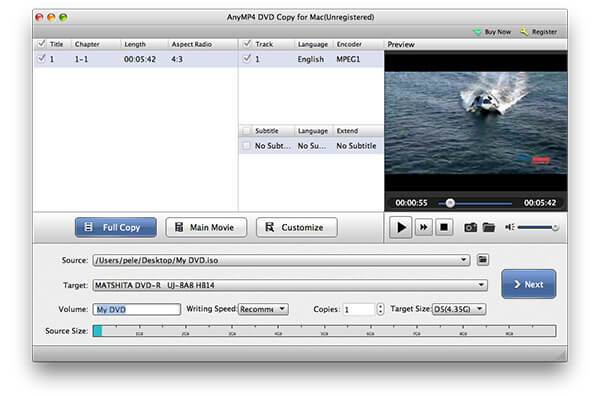Click the Play button in preview controls
Screen dimensions: 600x396
[401, 227]
